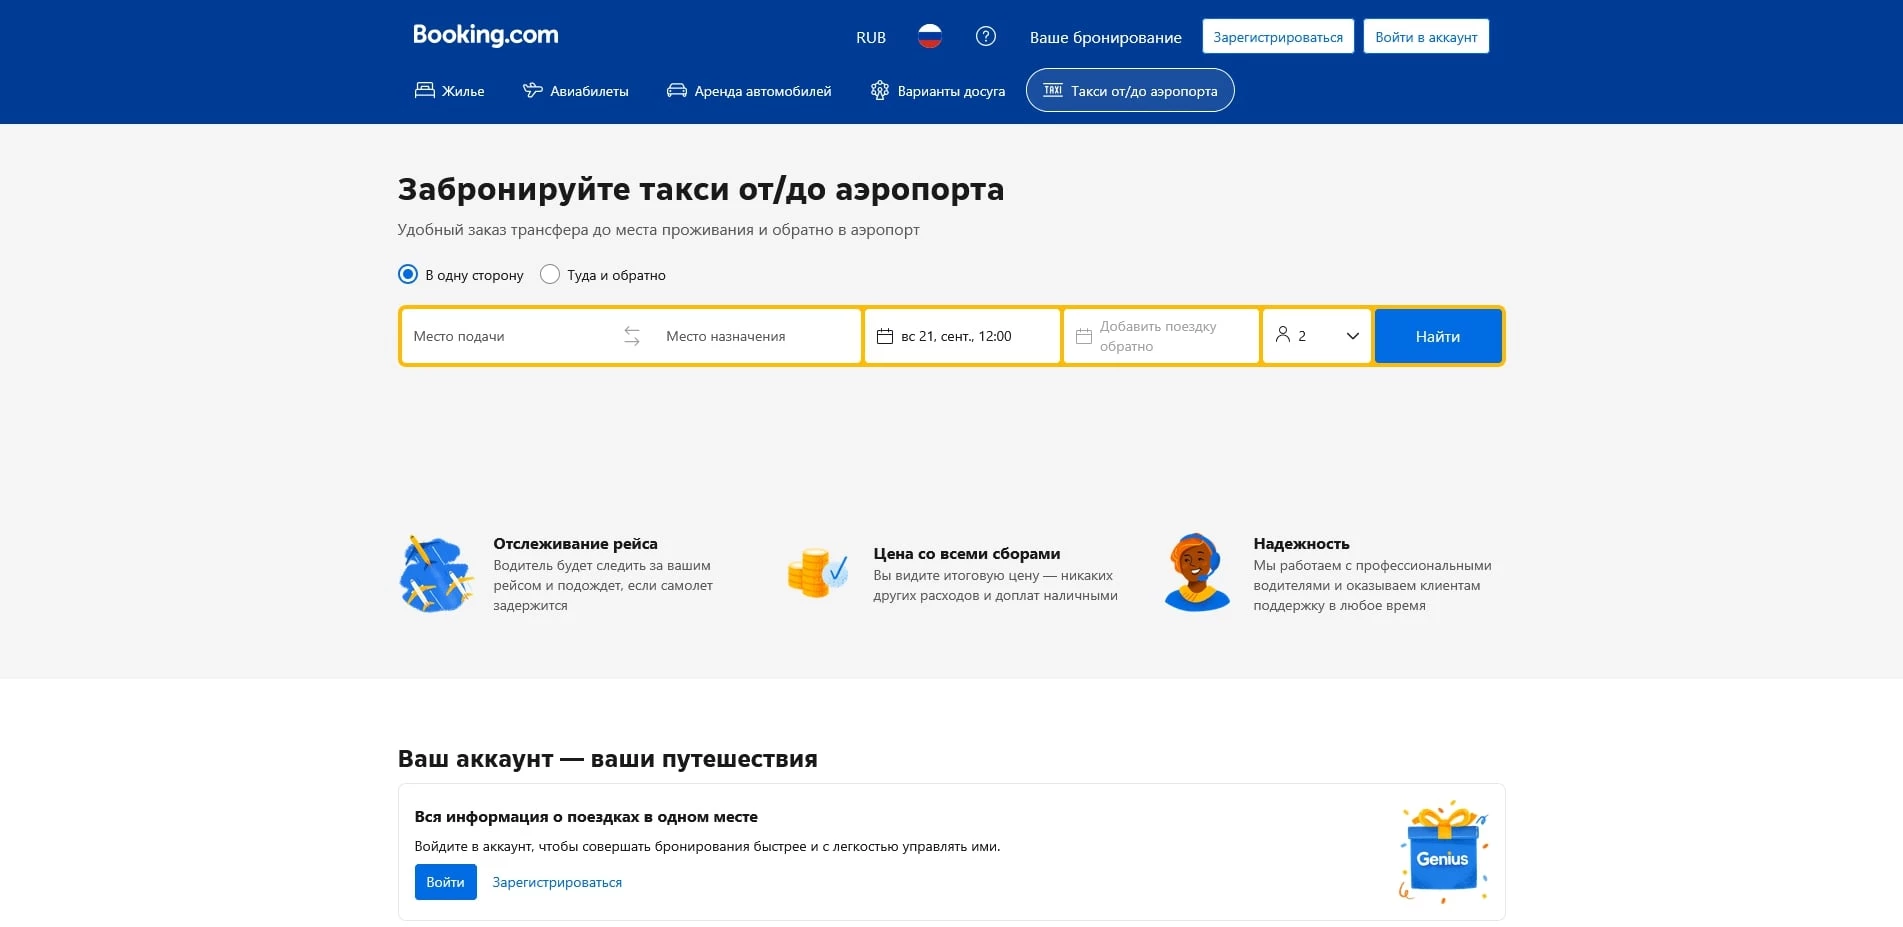Screen dimensions: 1903x927
Task: Select the Жилье section icon
Action: pos(425,90)
